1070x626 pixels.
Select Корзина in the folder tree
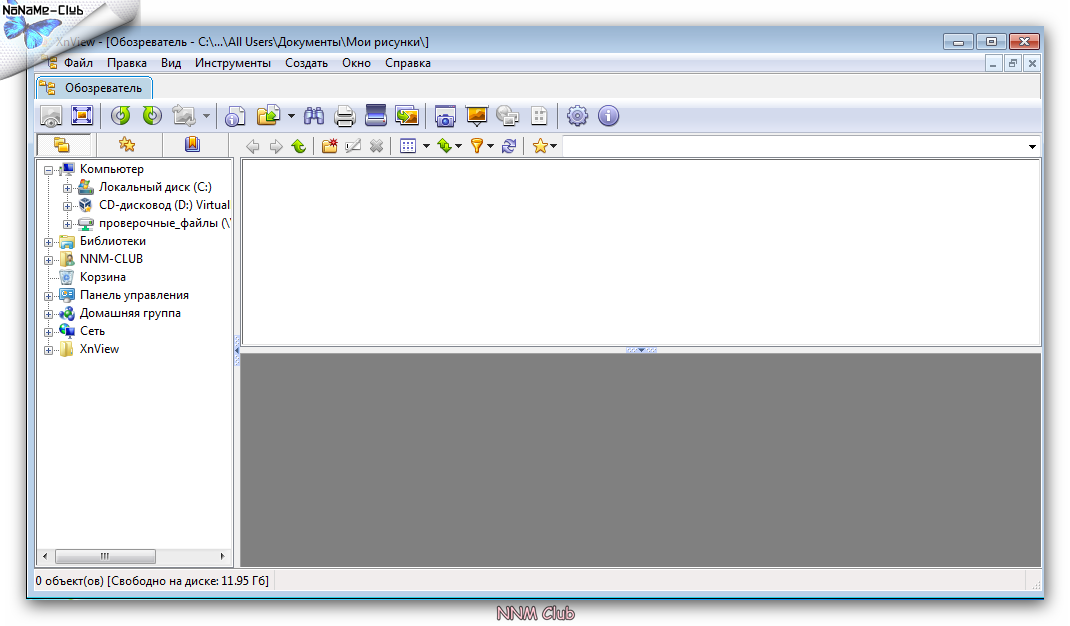pyautogui.click(x=102, y=277)
